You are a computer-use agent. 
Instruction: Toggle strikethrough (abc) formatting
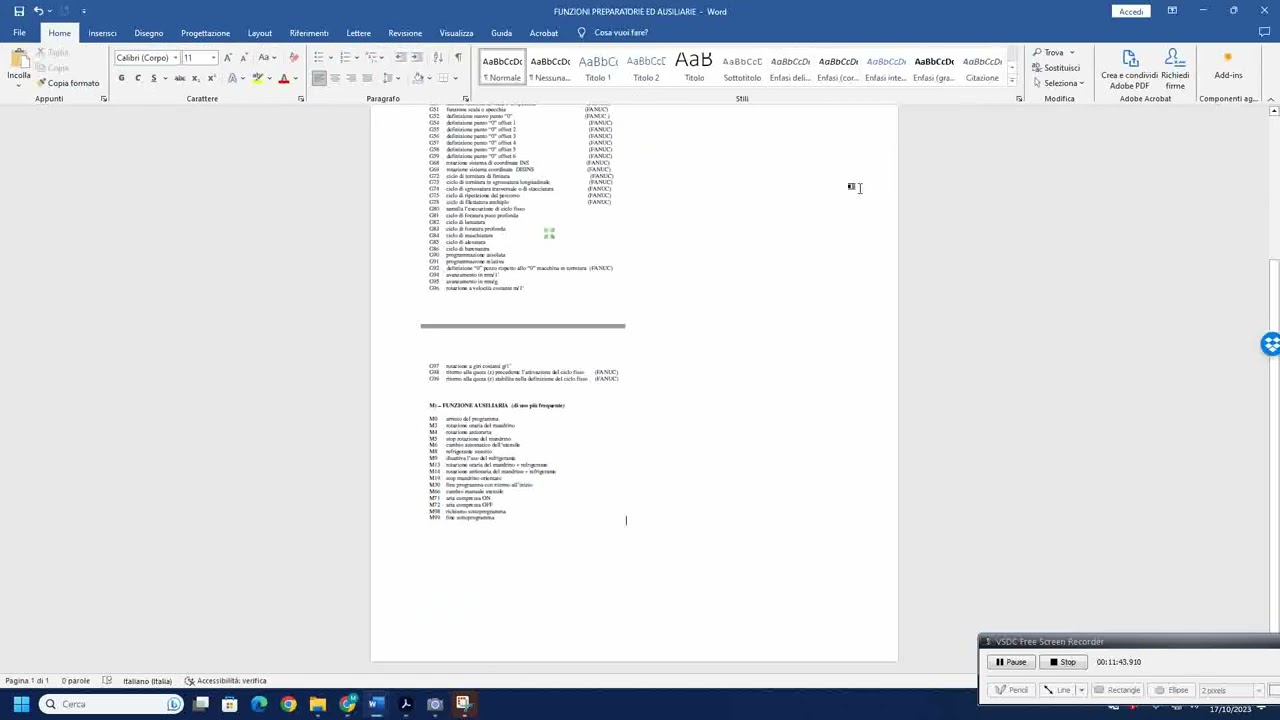[180, 78]
